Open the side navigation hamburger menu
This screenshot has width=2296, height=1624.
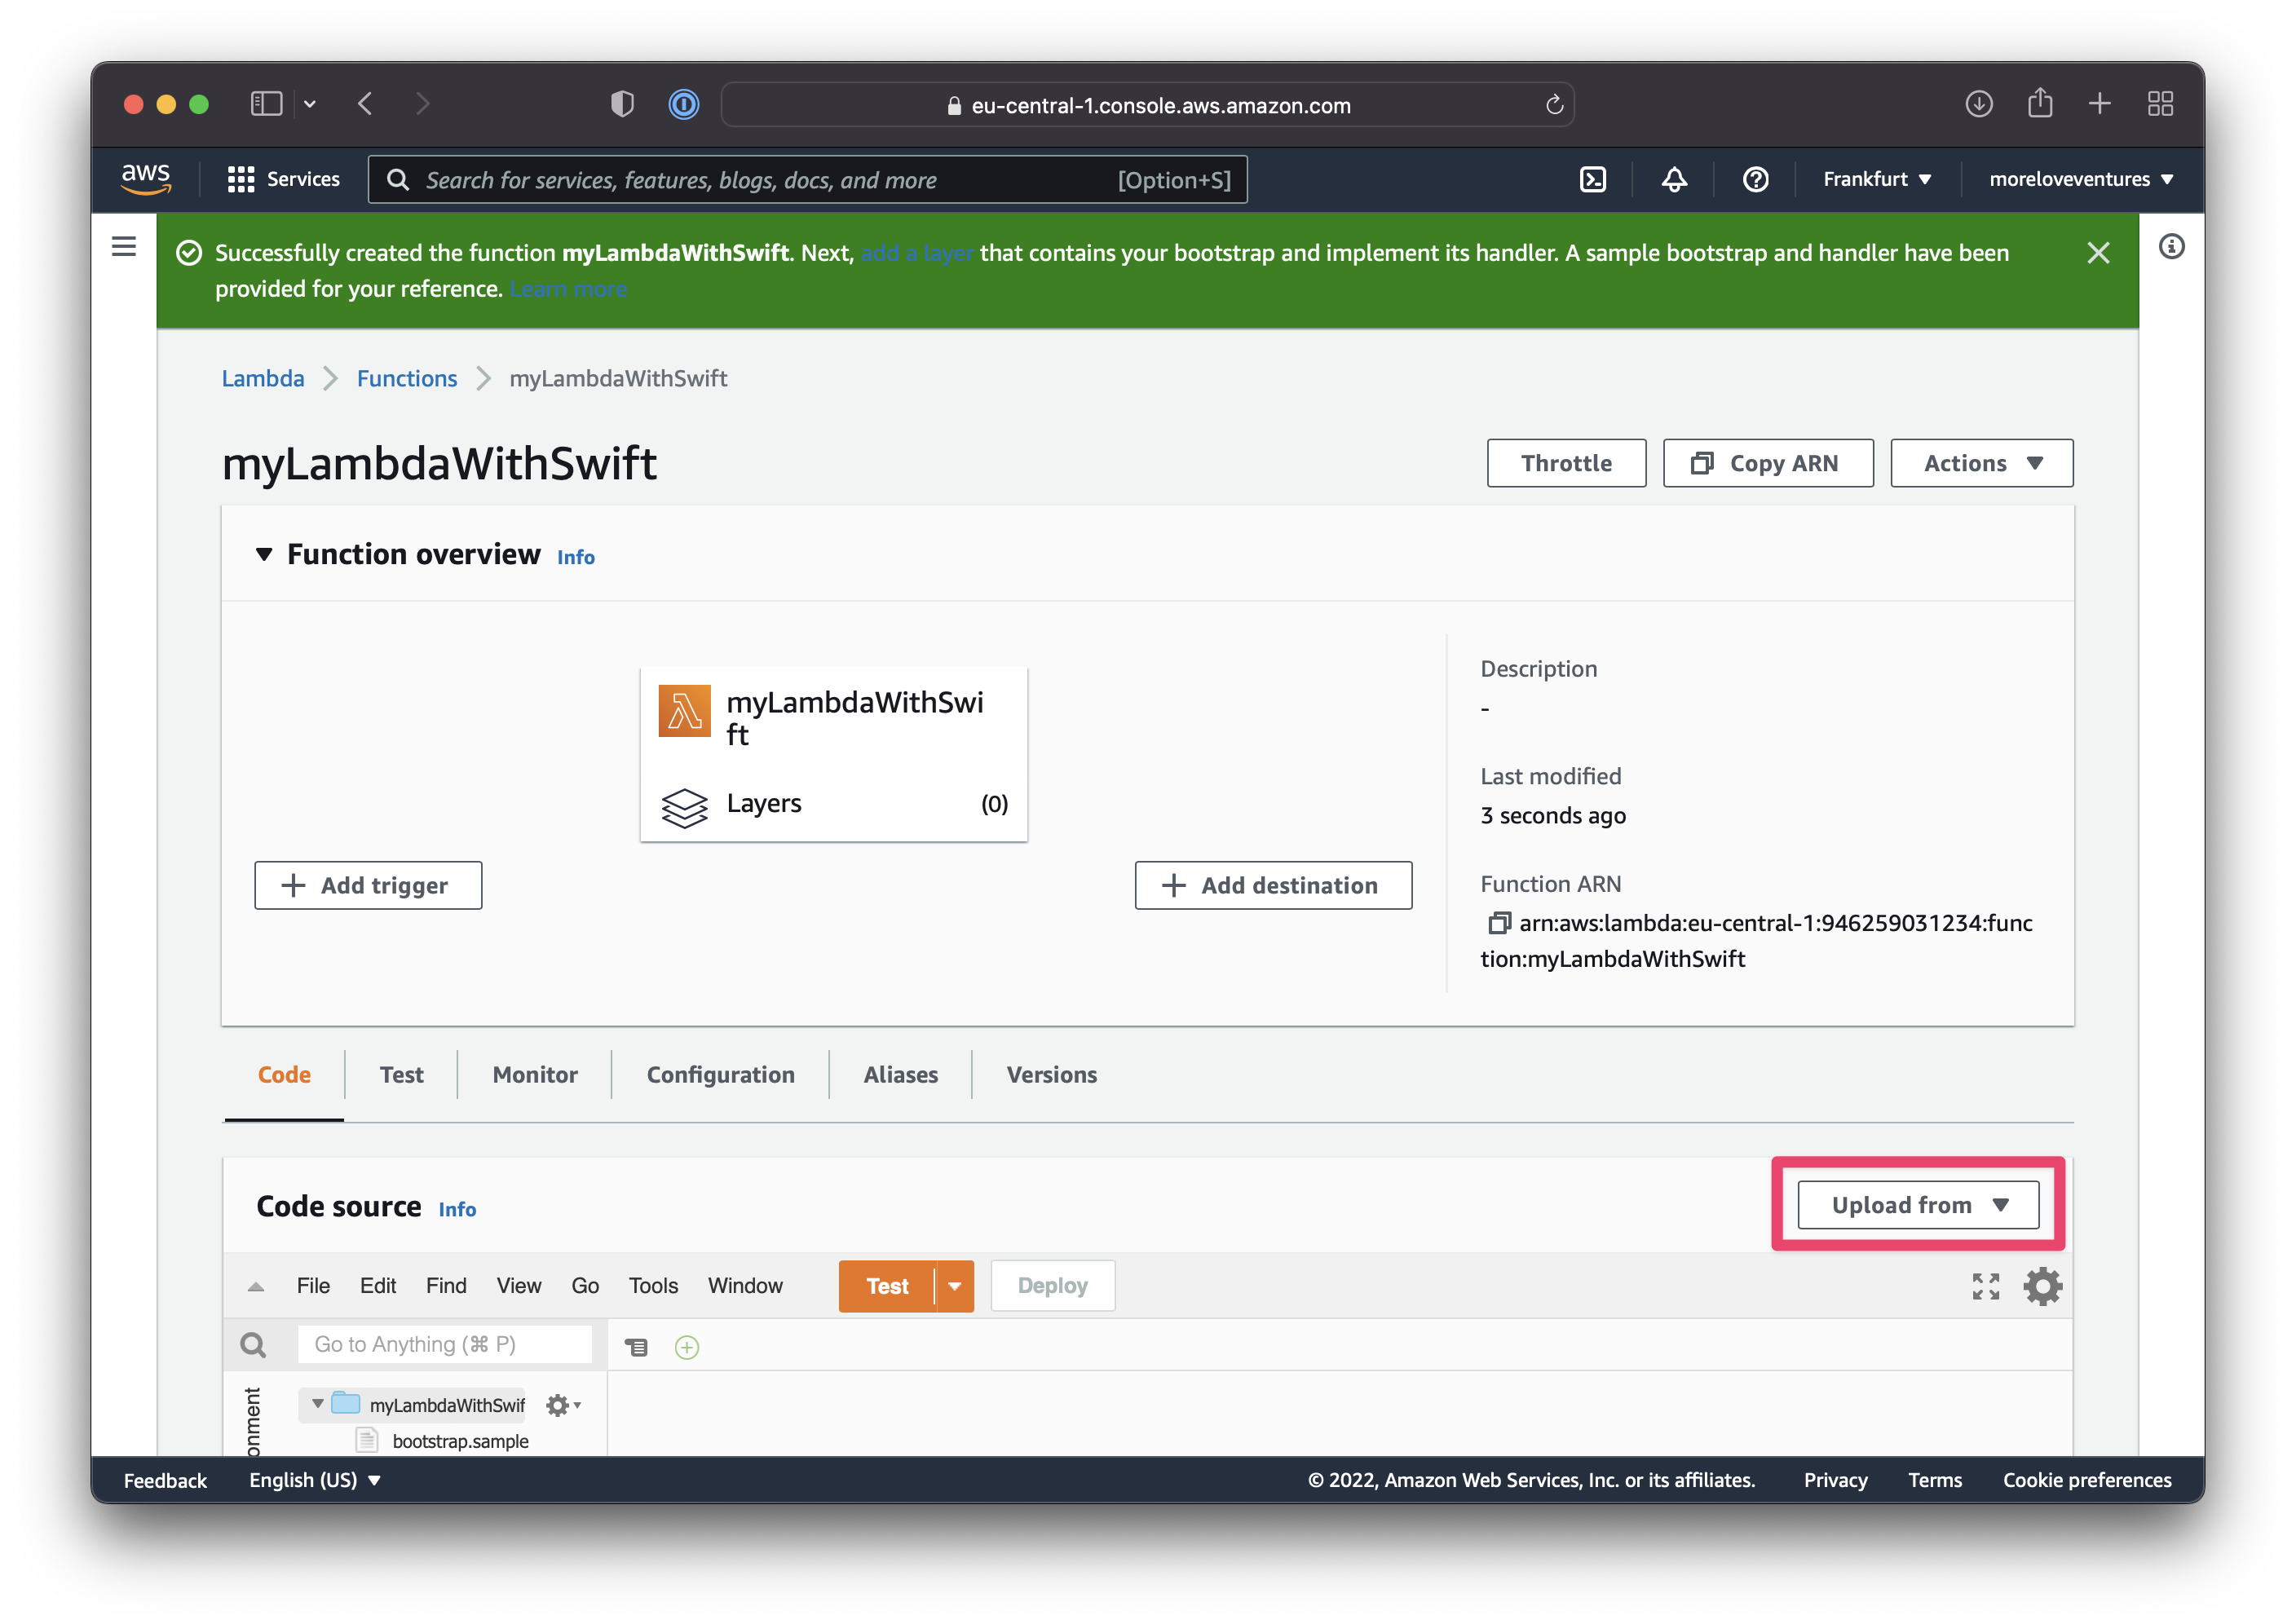pyautogui.click(x=124, y=246)
